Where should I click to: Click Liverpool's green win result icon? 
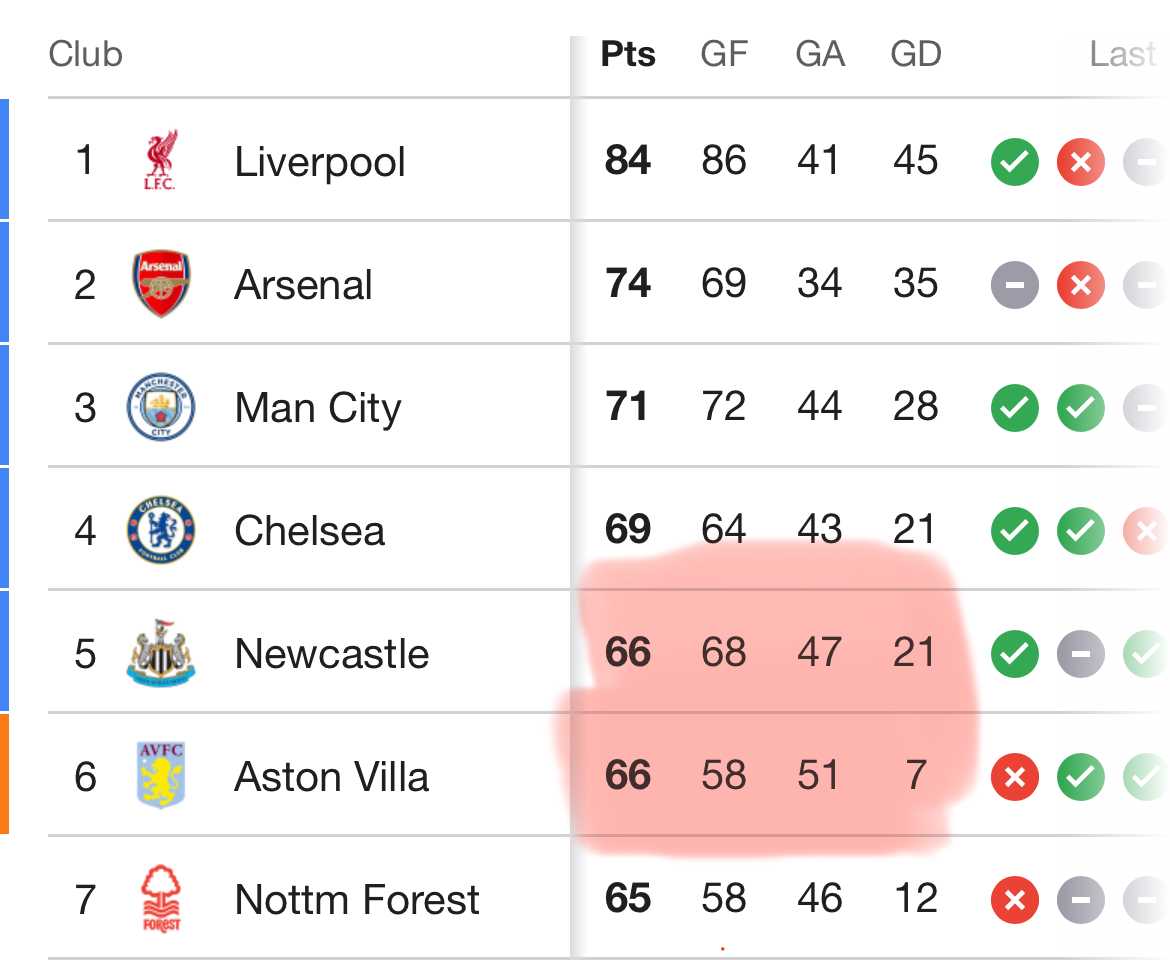(x=1015, y=162)
